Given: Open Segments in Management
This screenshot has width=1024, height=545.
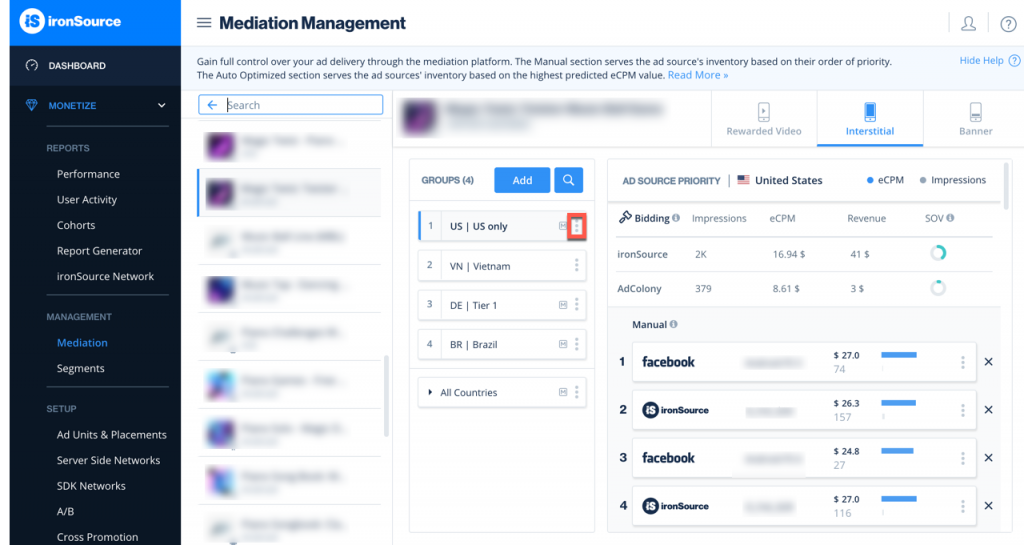Looking at the screenshot, I should click(80, 368).
